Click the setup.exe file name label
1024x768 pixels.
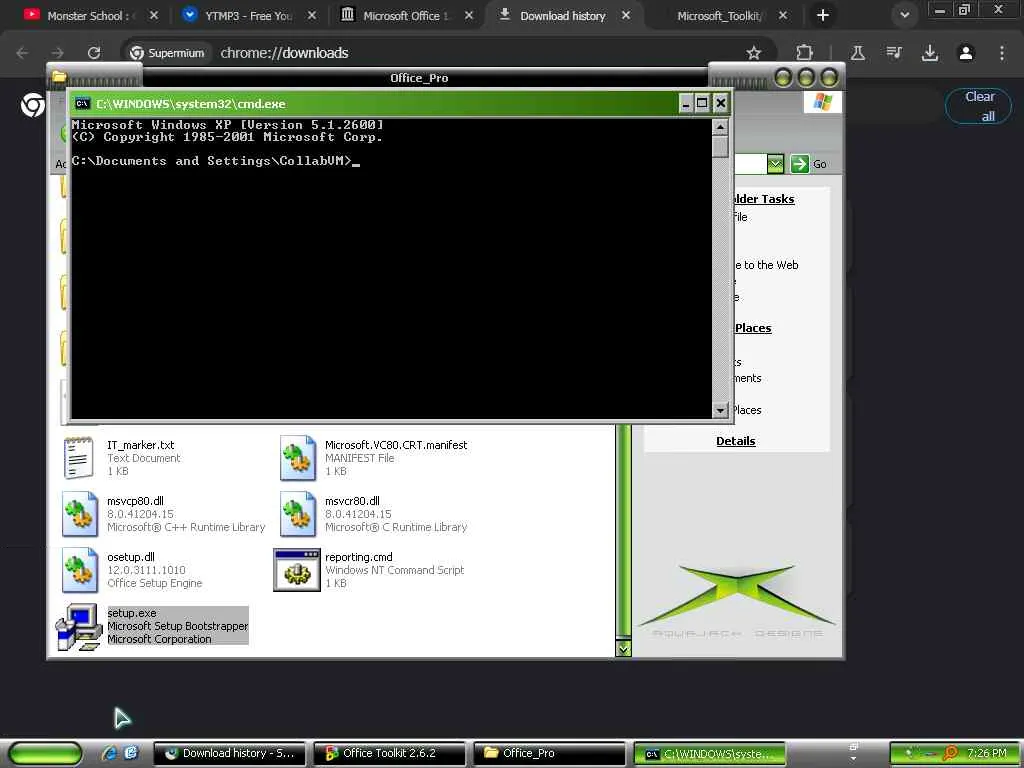[132, 613]
